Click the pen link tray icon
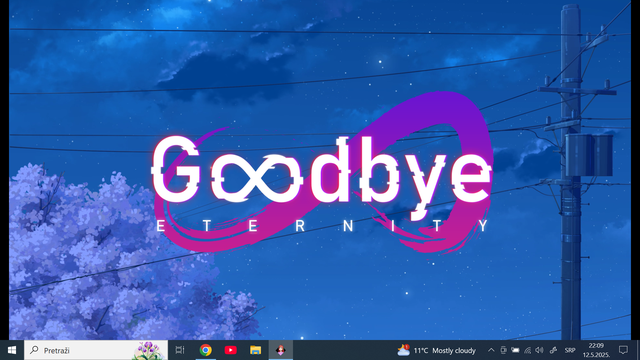This screenshot has height=360, width=640. [553, 350]
